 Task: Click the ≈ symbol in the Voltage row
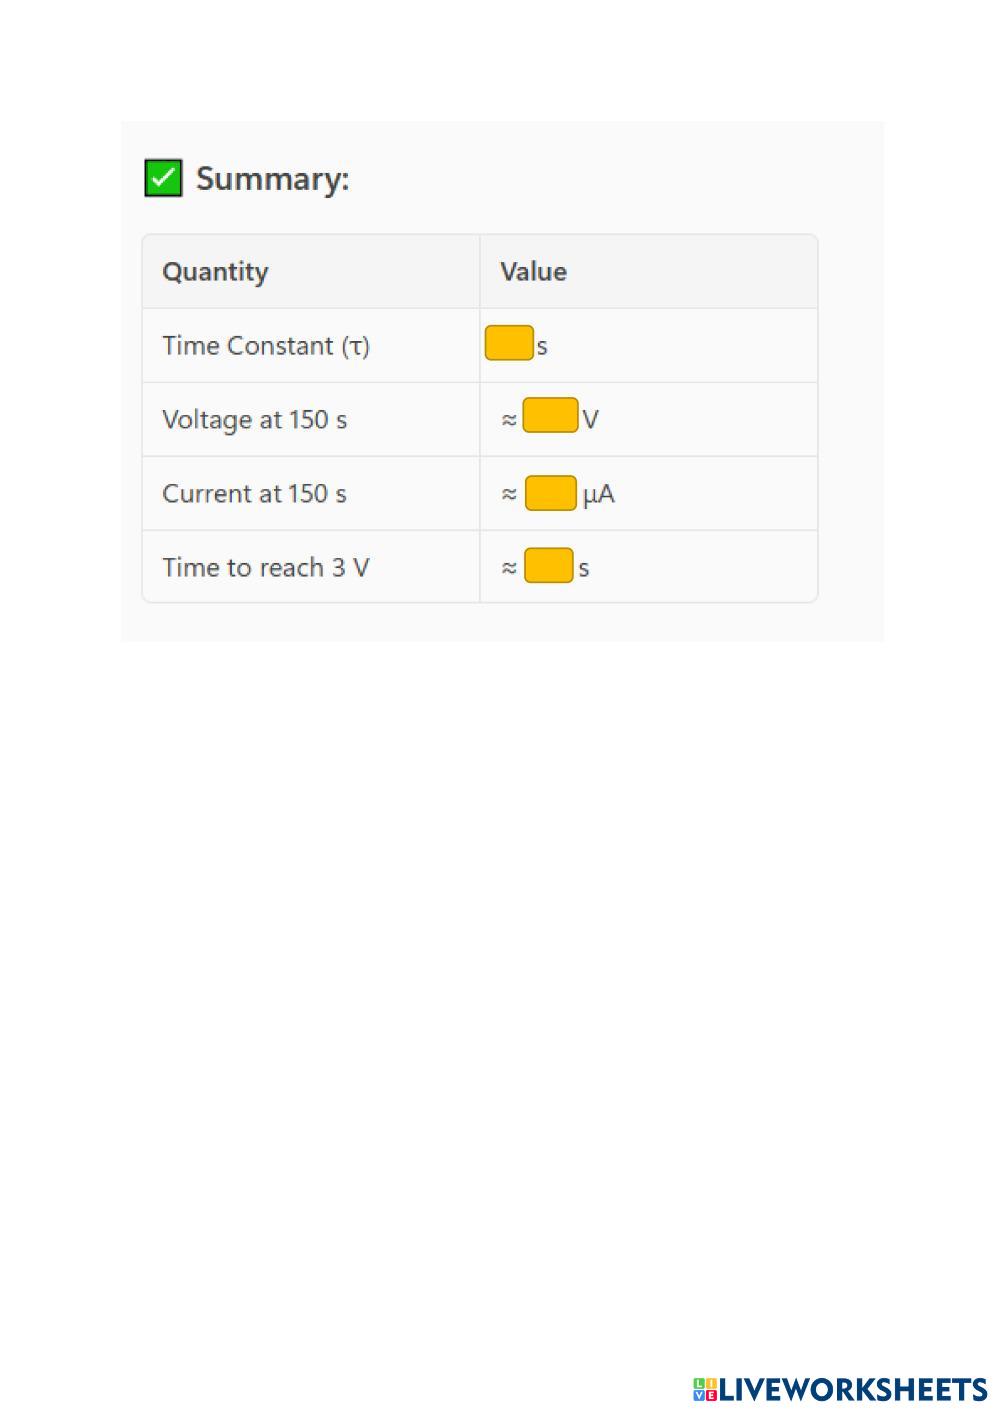point(509,420)
